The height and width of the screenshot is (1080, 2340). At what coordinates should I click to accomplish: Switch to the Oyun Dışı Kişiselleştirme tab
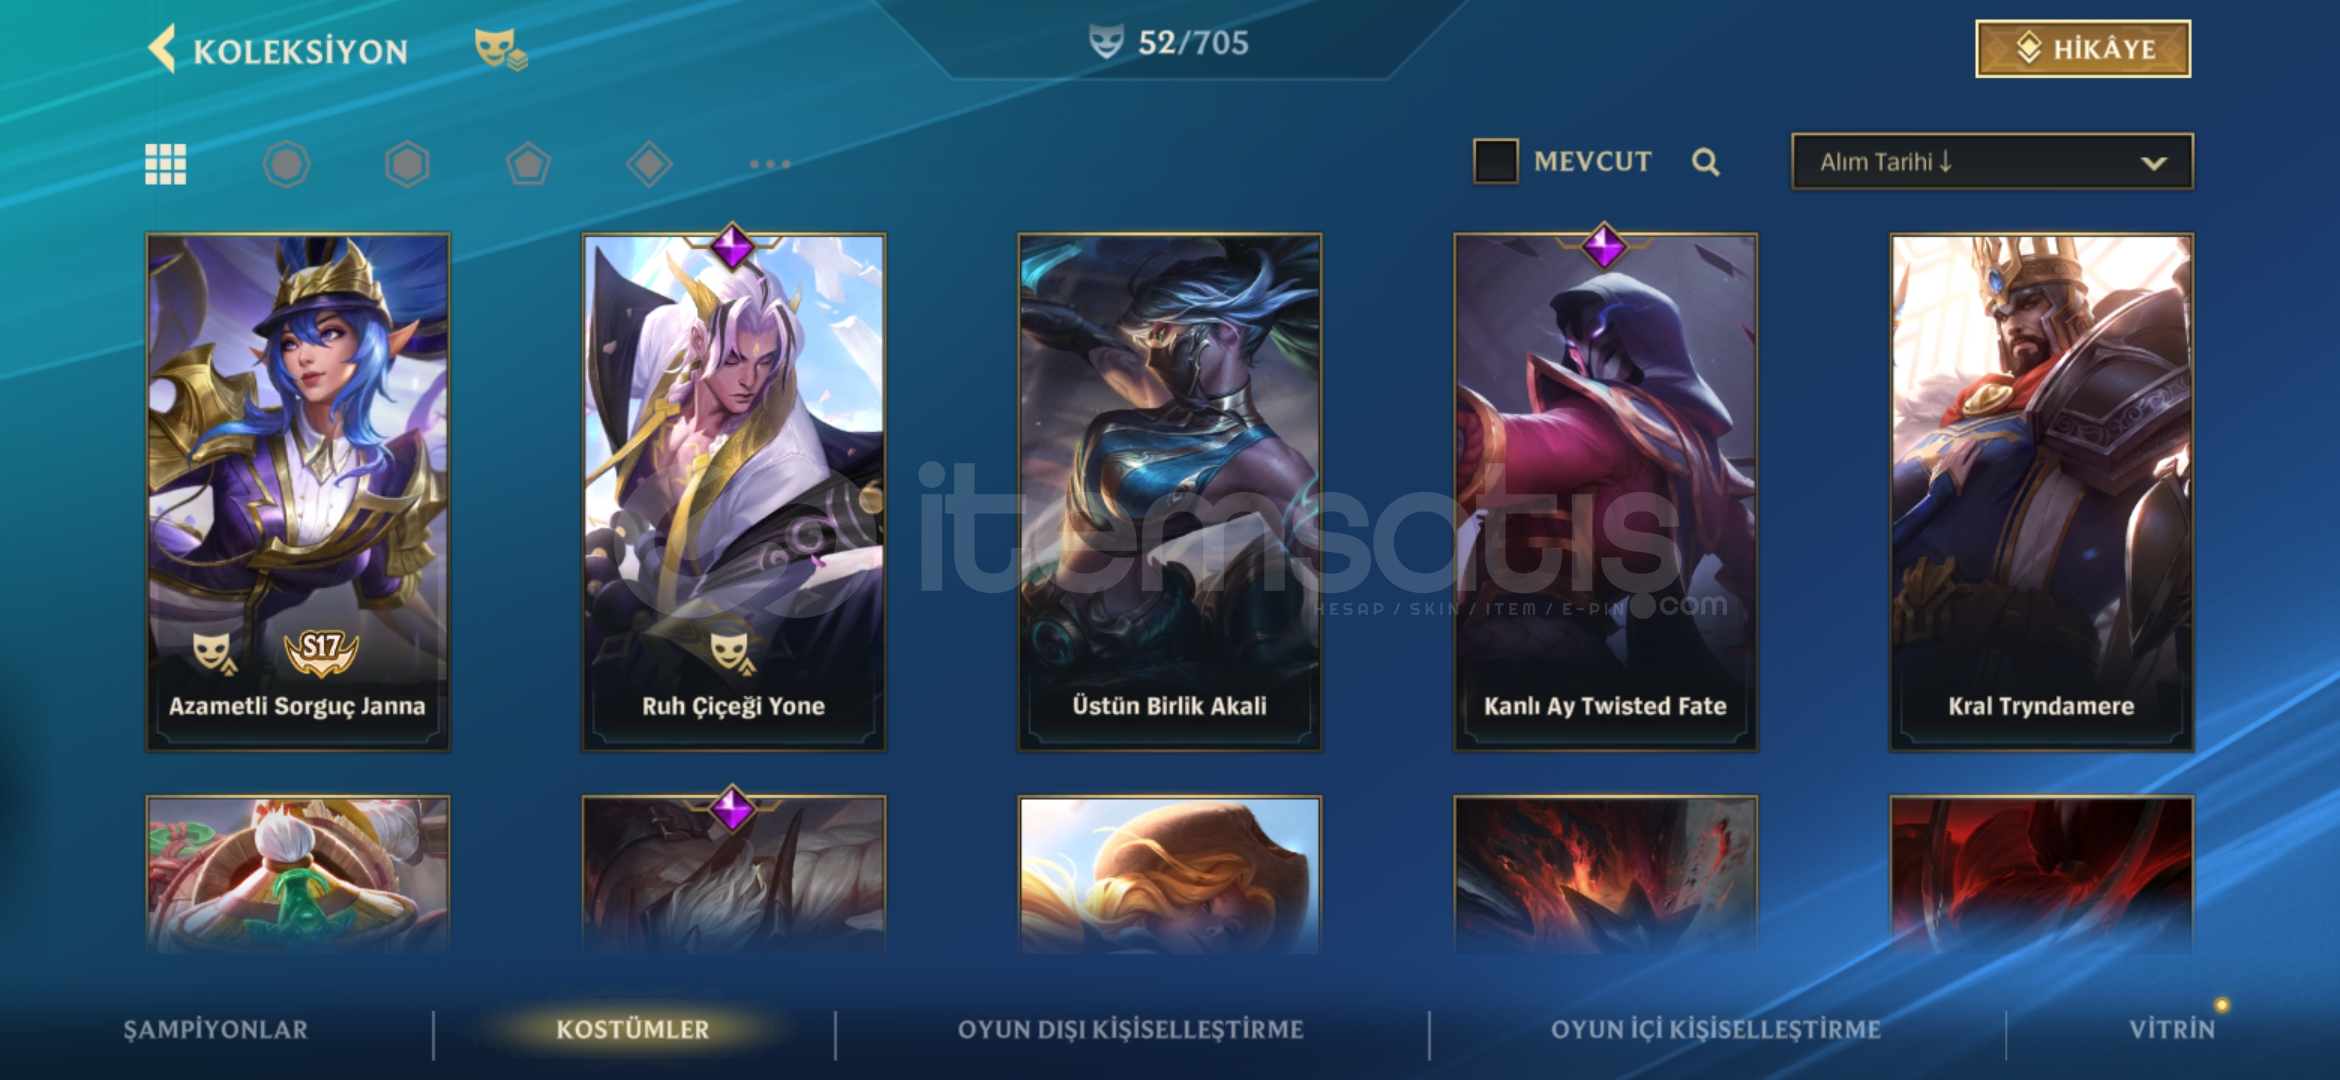click(x=1130, y=1029)
